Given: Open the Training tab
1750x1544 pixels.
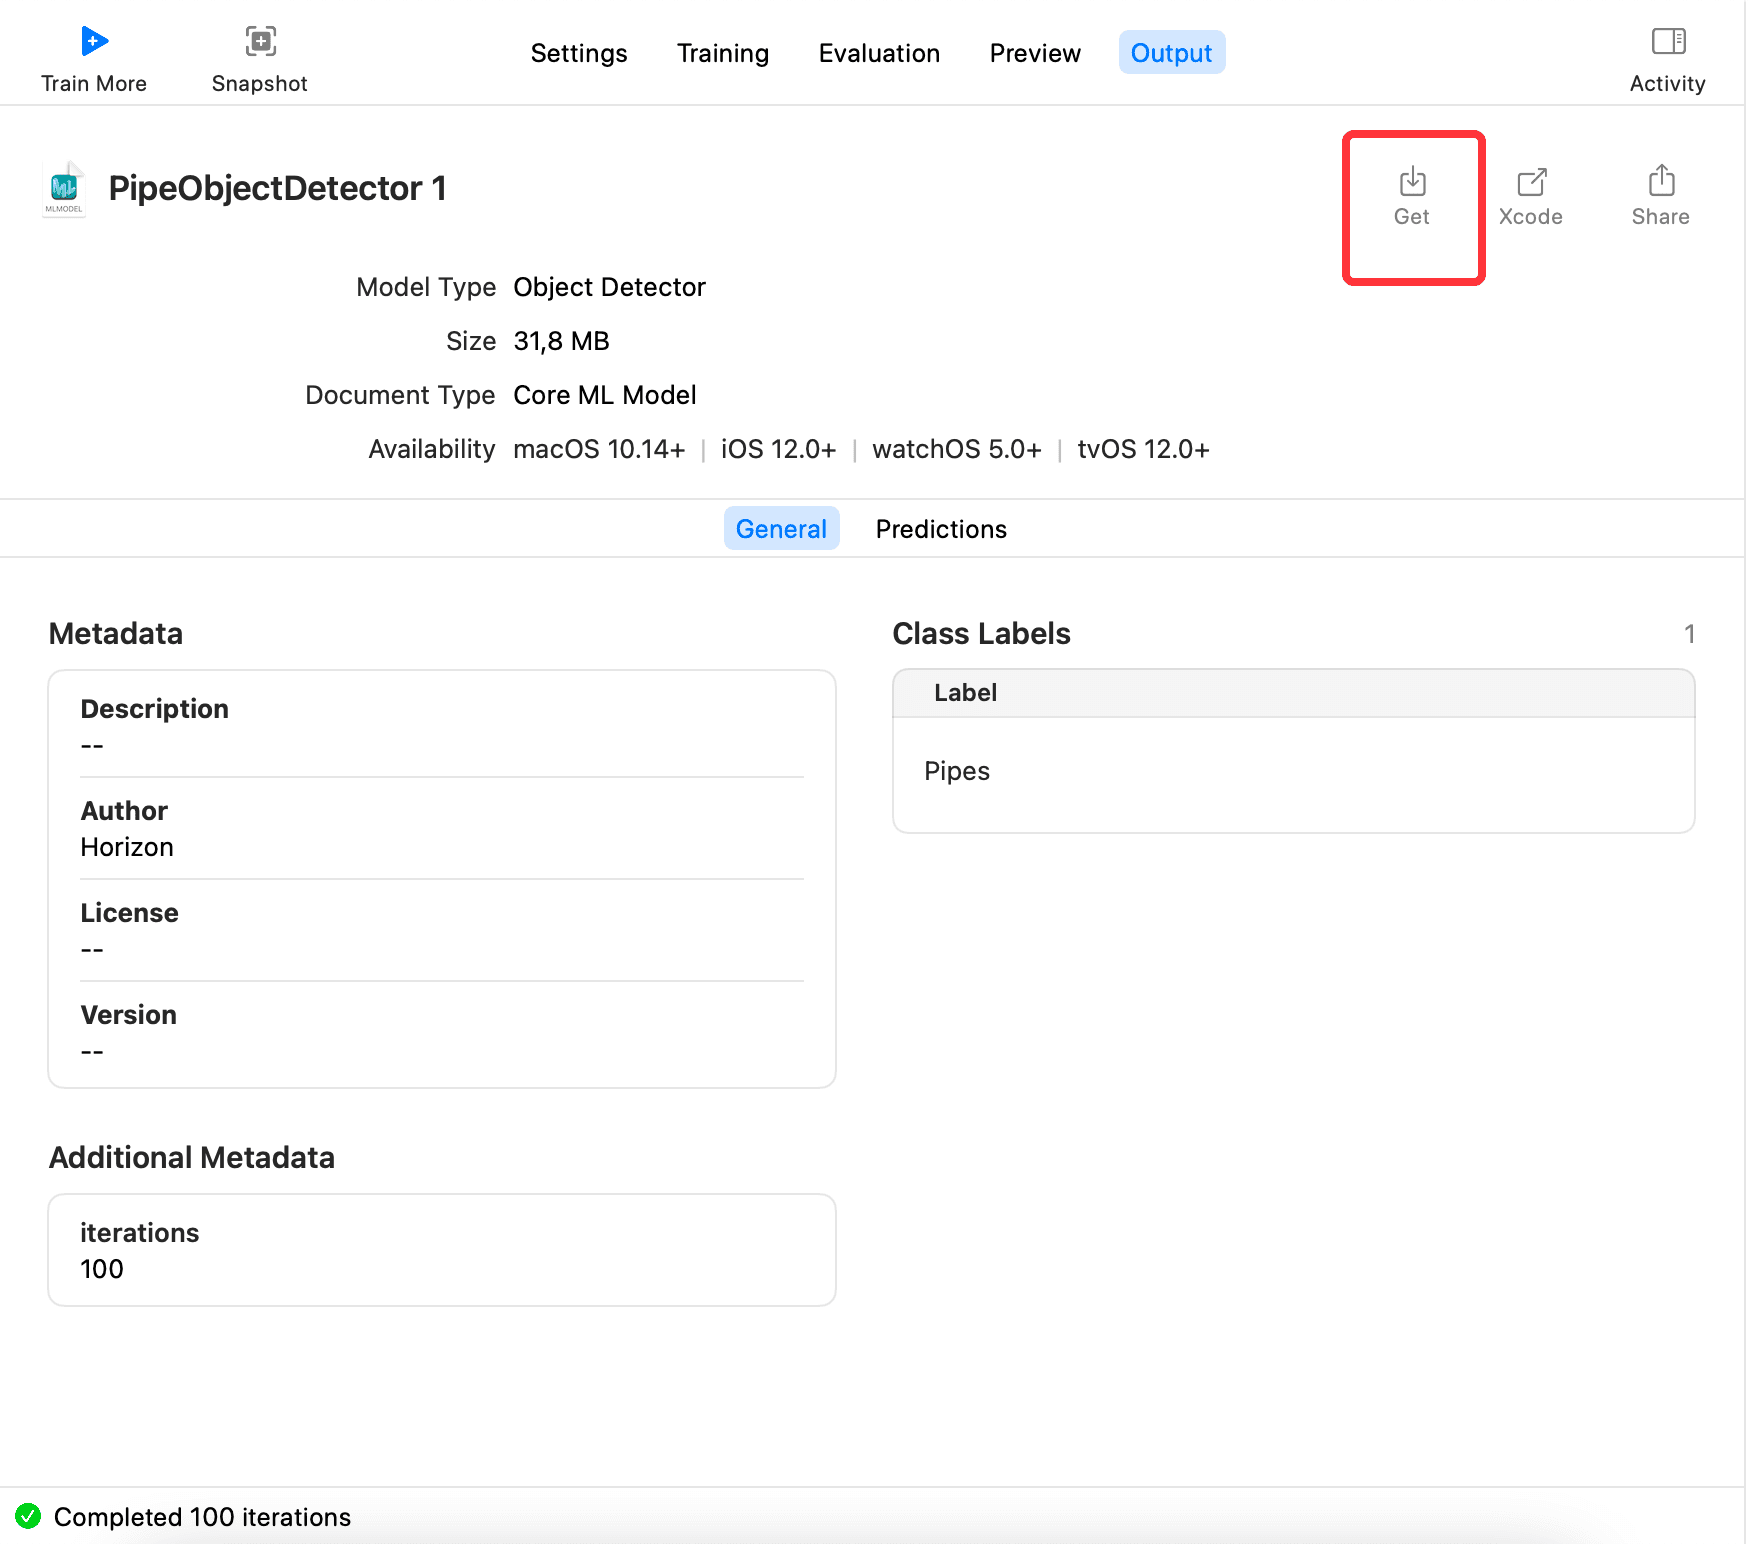Looking at the screenshot, I should [x=723, y=53].
